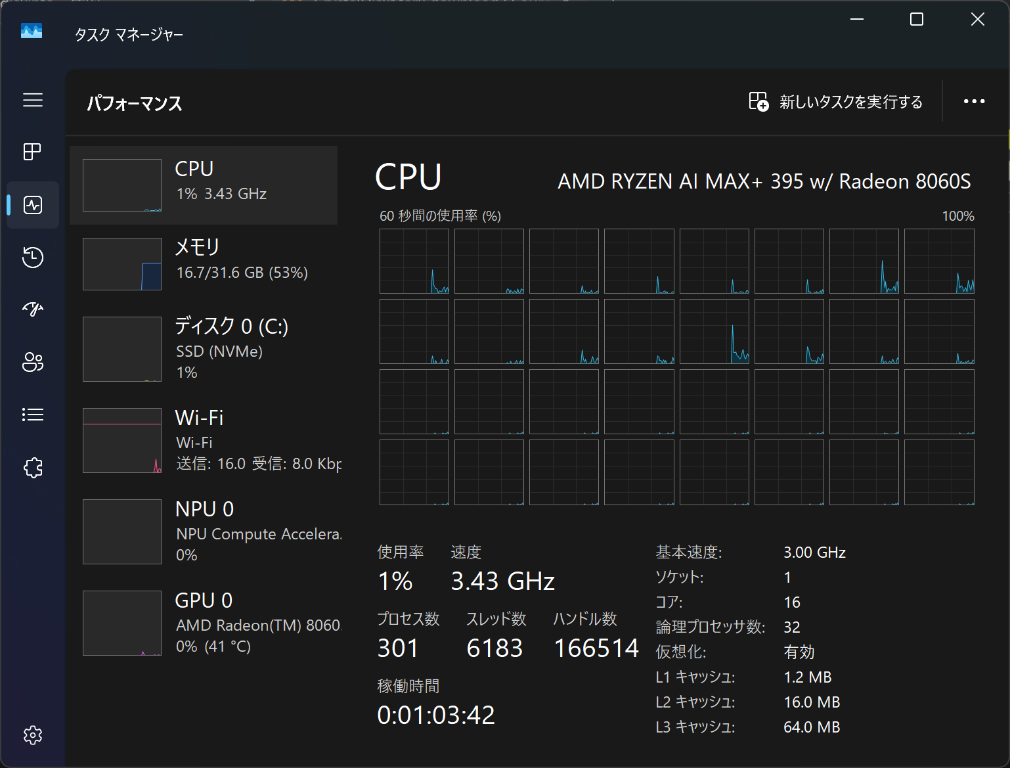Select the Performance page icon

click(x=33, y=205)
